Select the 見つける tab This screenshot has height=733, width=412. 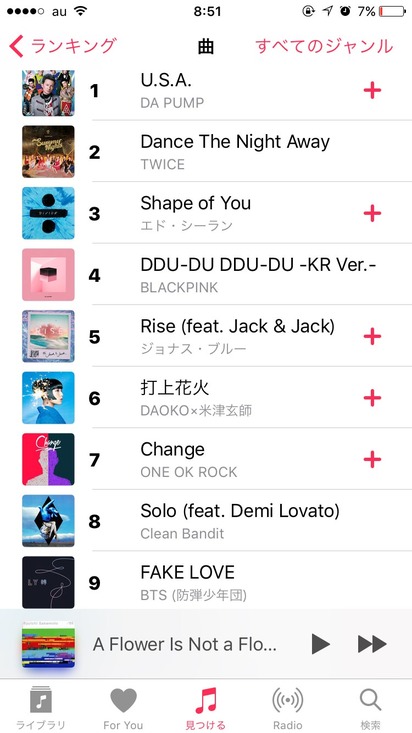click(x=206, y=708)
